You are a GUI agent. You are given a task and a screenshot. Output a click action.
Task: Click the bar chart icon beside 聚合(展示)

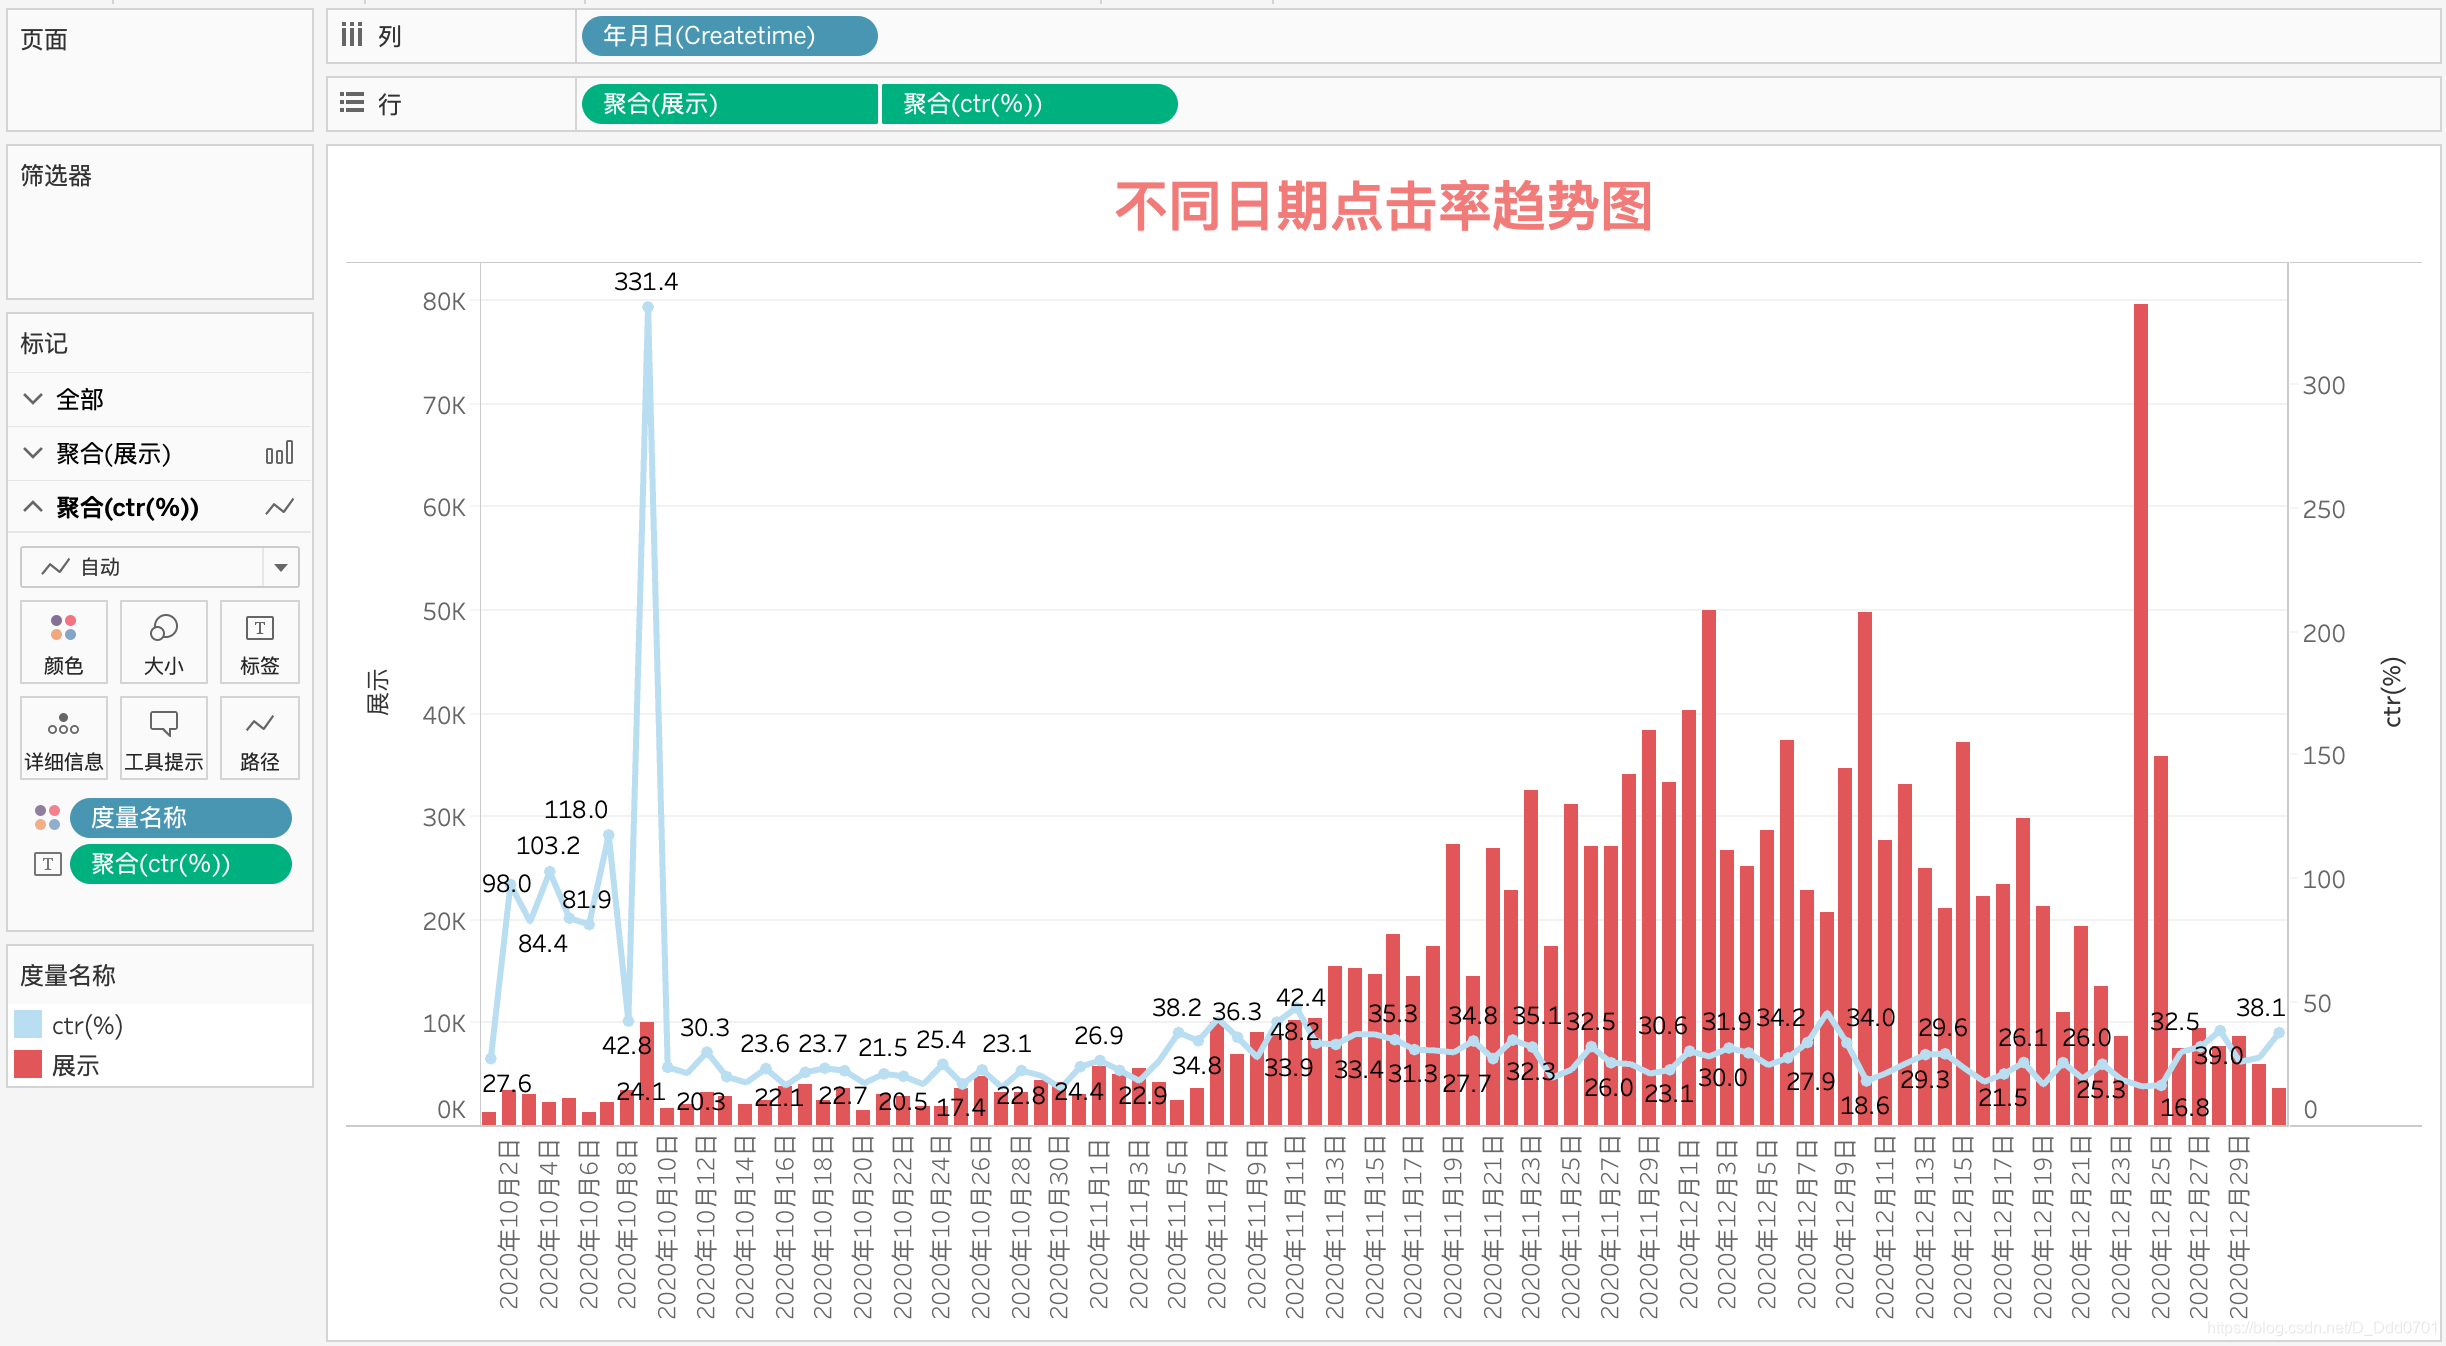[x=280, y=453]
